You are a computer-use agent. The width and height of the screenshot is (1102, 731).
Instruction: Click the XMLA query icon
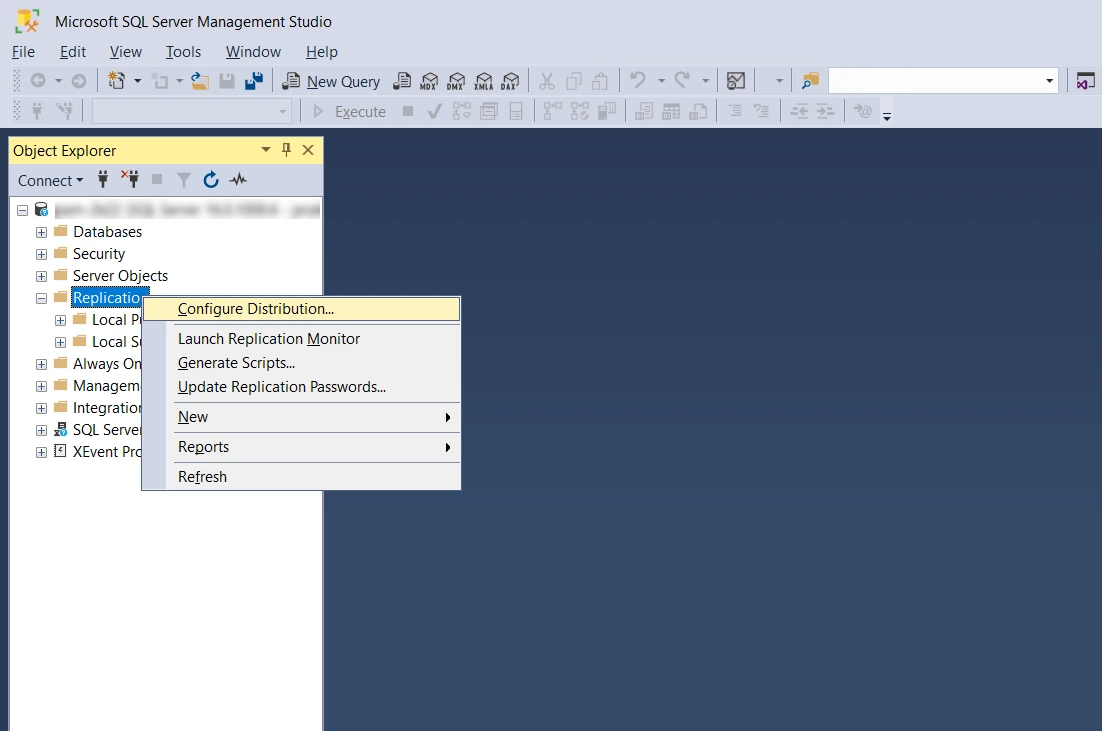[x=484, y=82]
